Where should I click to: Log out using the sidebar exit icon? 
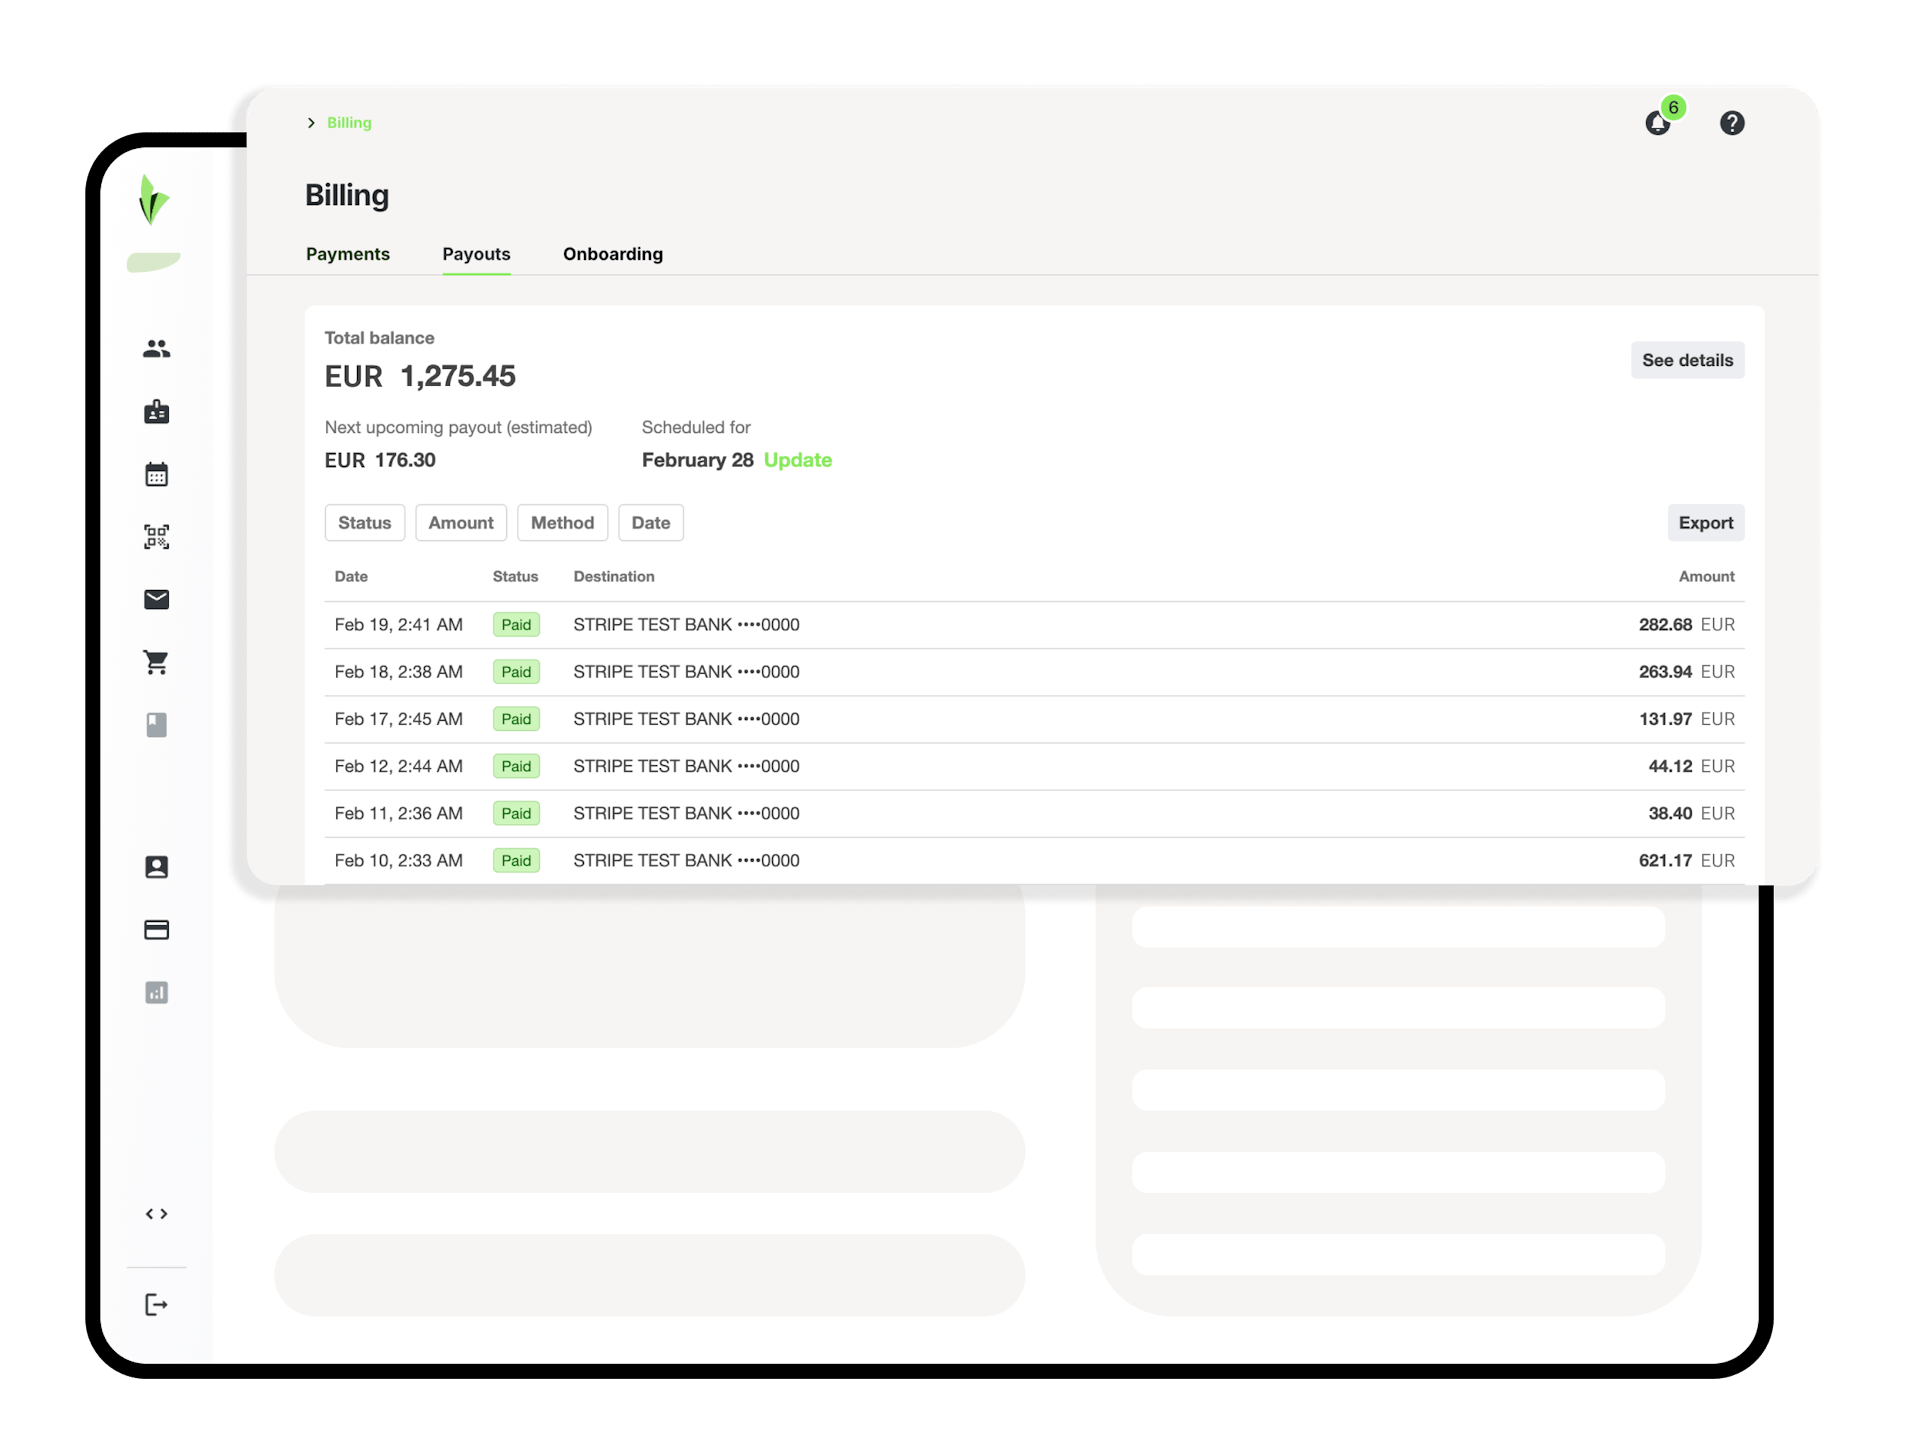(156, 1304)
